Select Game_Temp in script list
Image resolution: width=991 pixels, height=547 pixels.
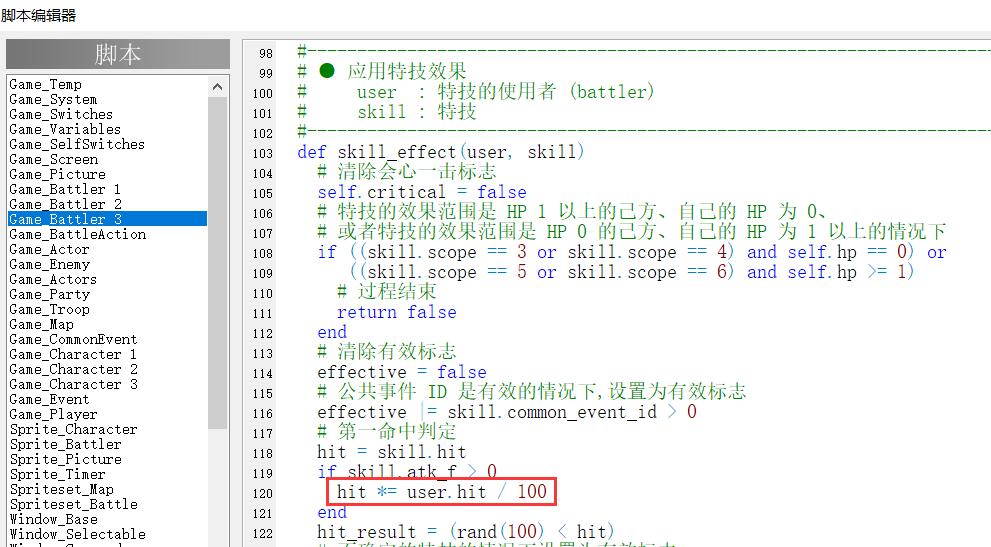tap(46, 84)
